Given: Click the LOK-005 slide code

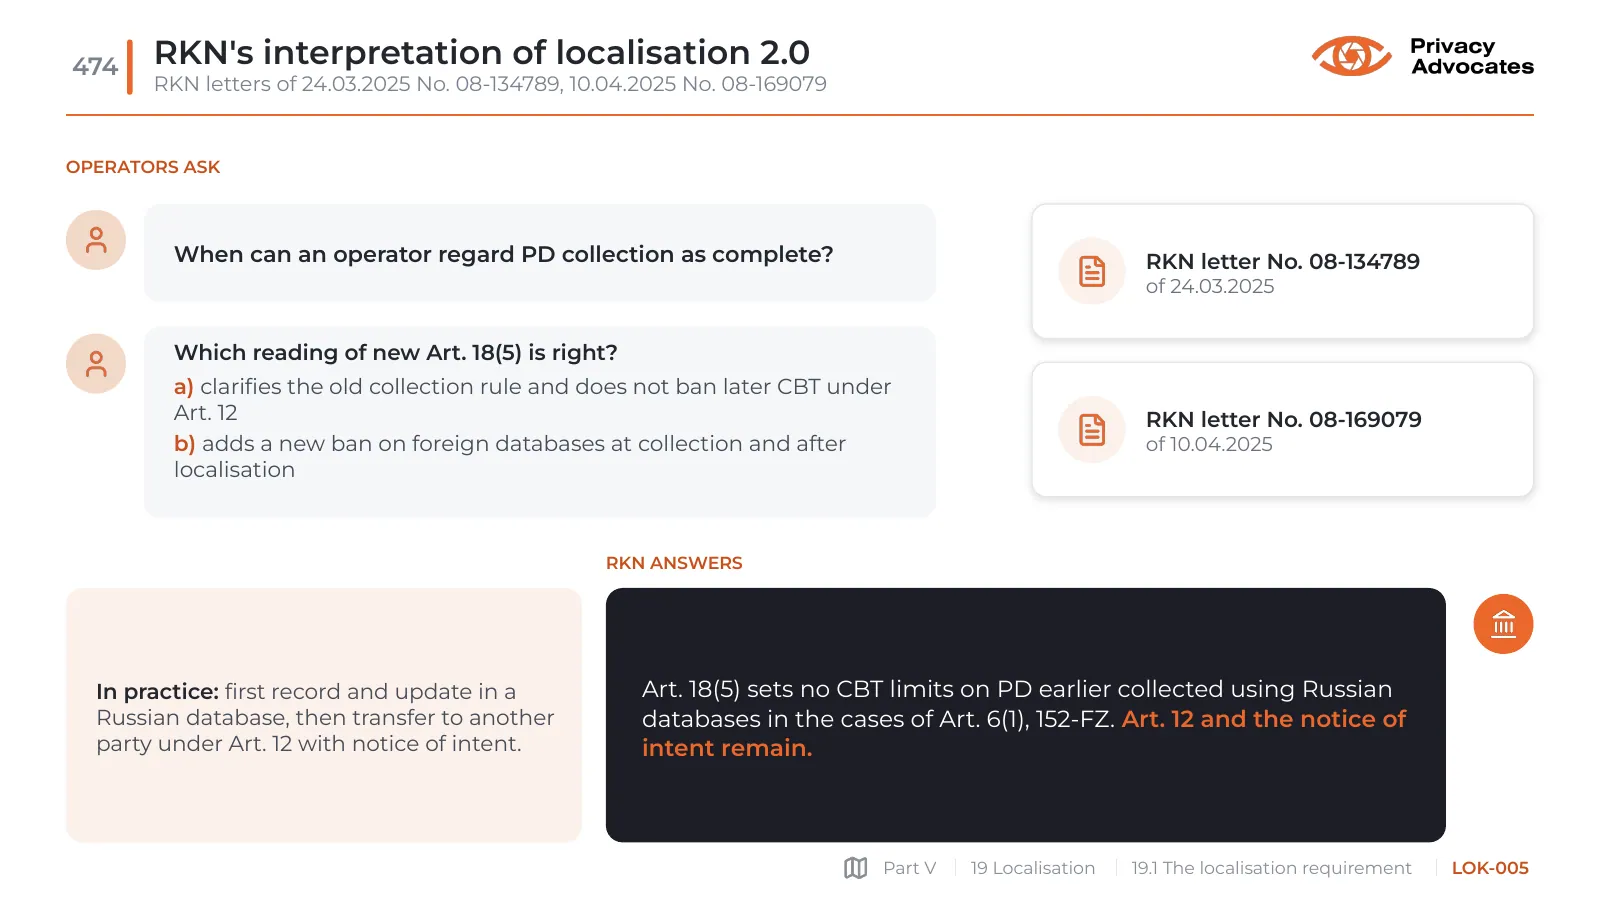Looking at the screenshot, I should (x=1490, y=868).
